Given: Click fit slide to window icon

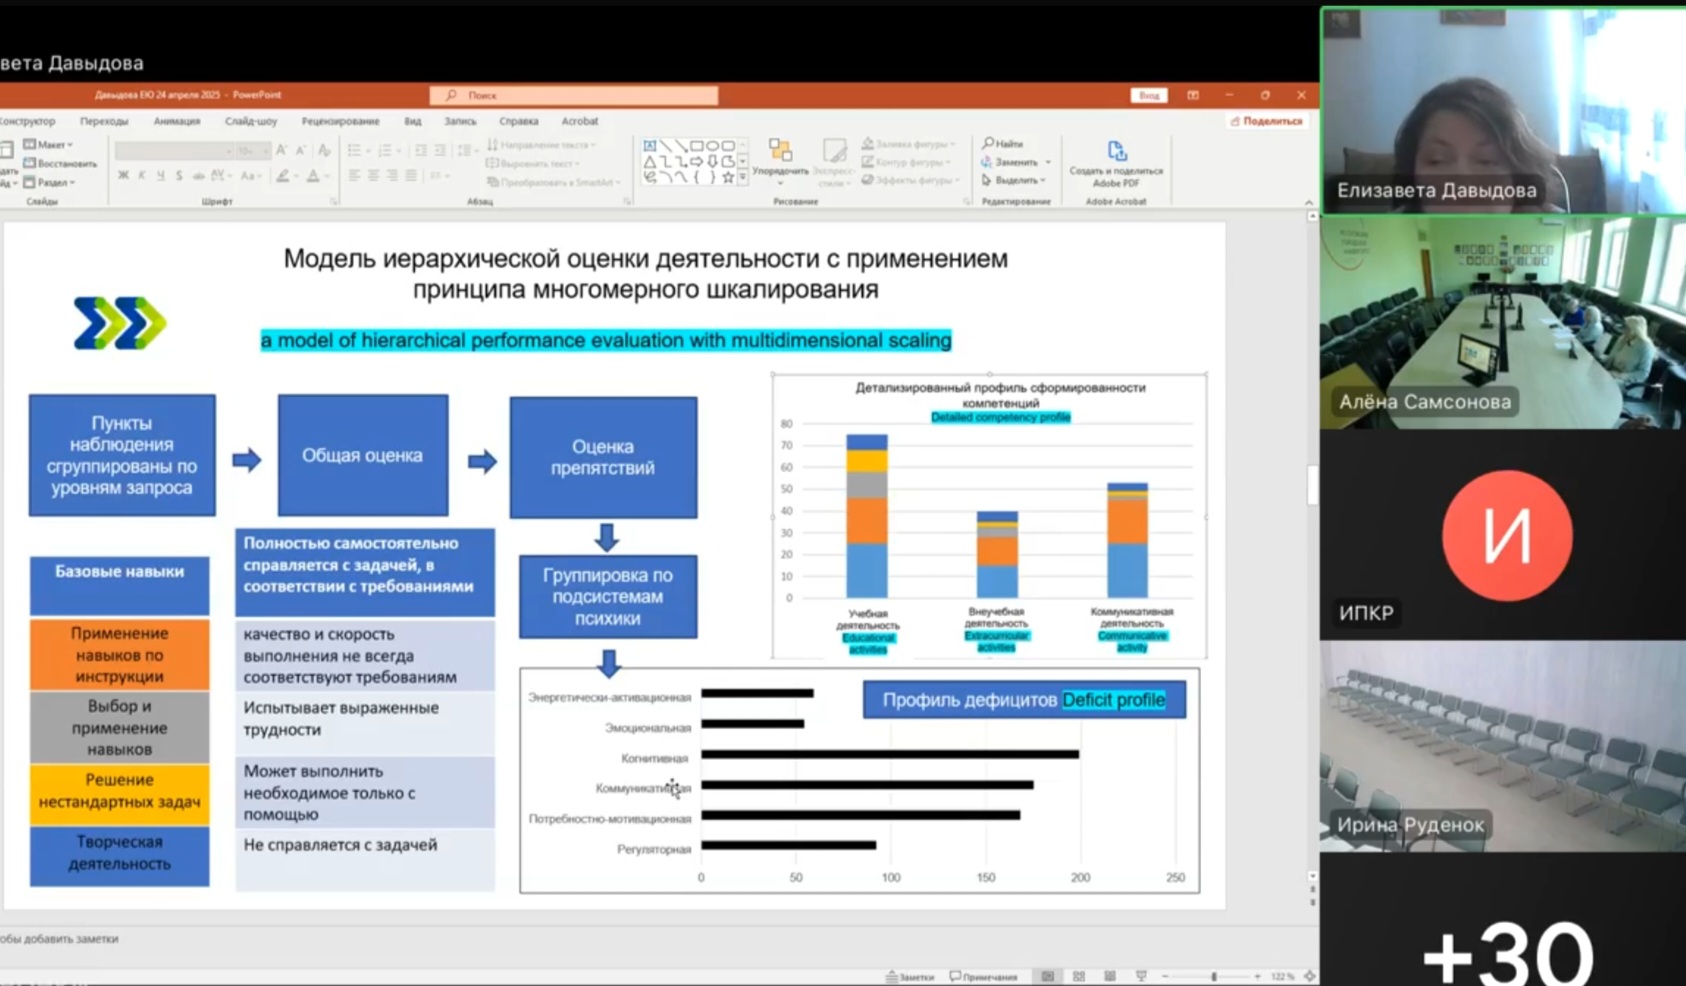Looking at the screenshot, I should [x=1309, y=976].
